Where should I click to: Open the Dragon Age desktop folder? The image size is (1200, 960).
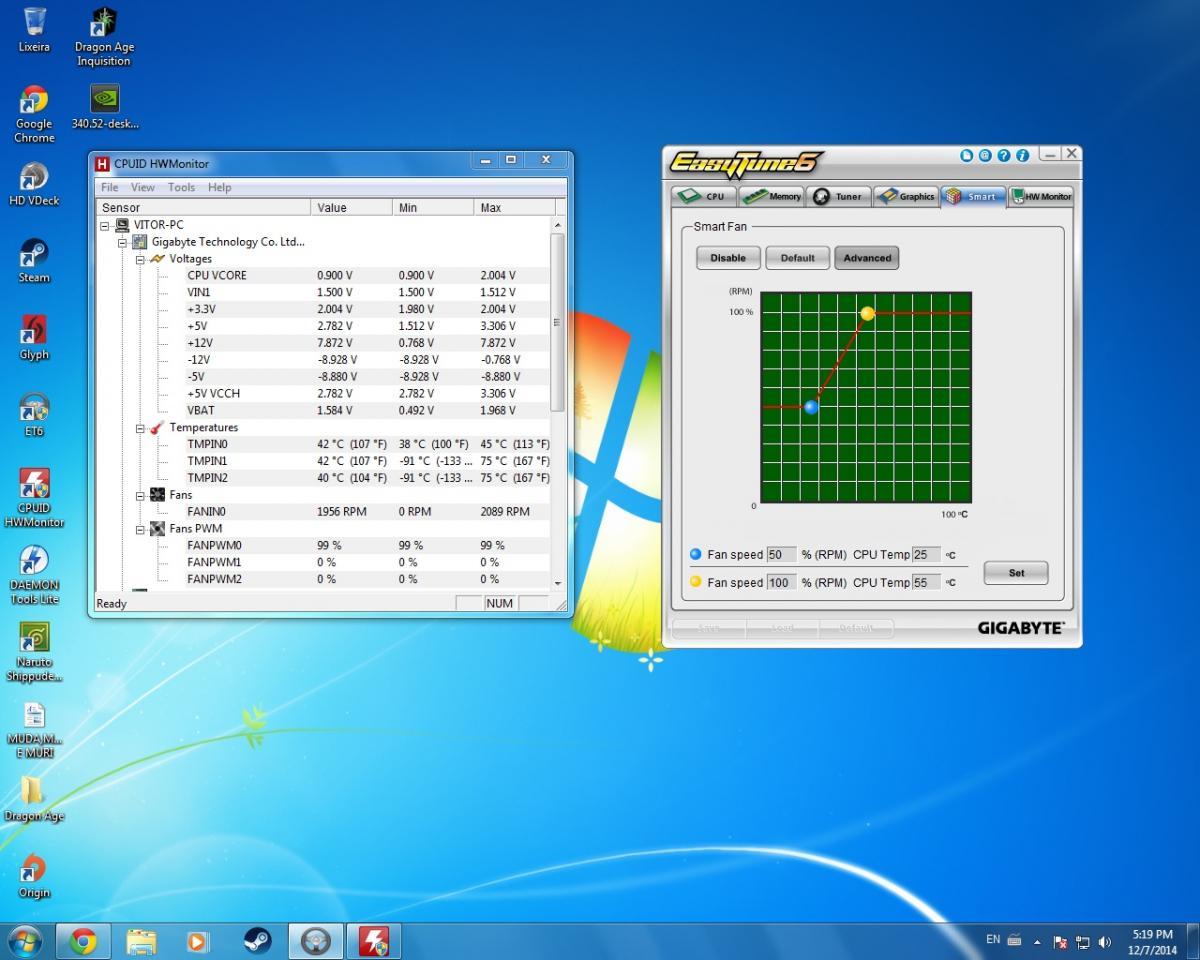pos(34,799)
